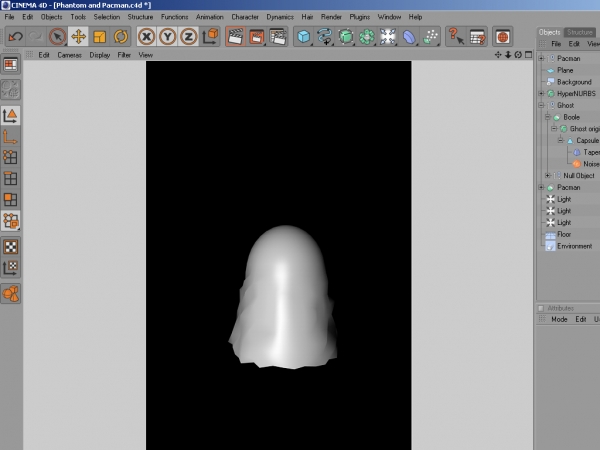Screen dimensions: 600x450
Task: Select the Texture Axis tool
Action: click(10, 267)
